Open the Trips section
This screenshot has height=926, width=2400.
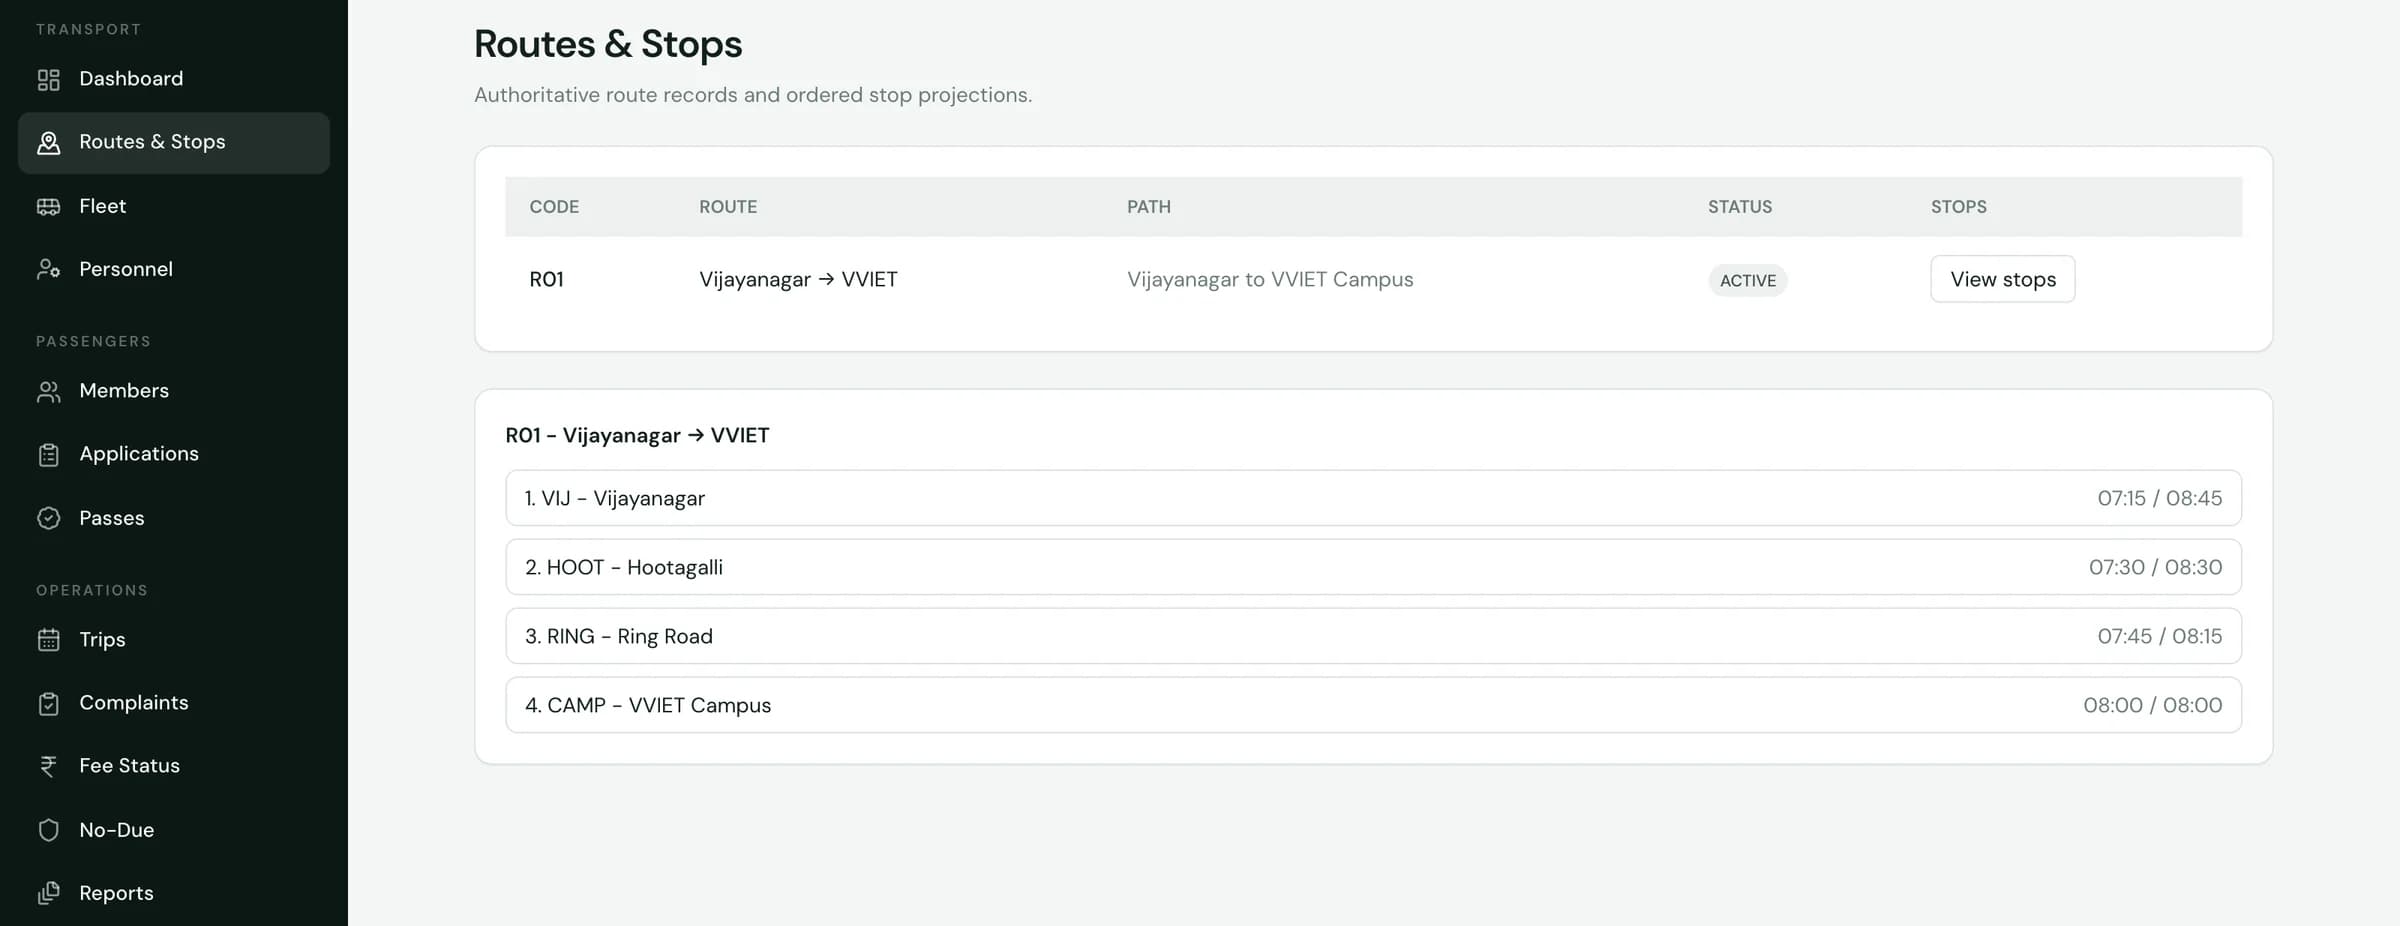[174, 639]
